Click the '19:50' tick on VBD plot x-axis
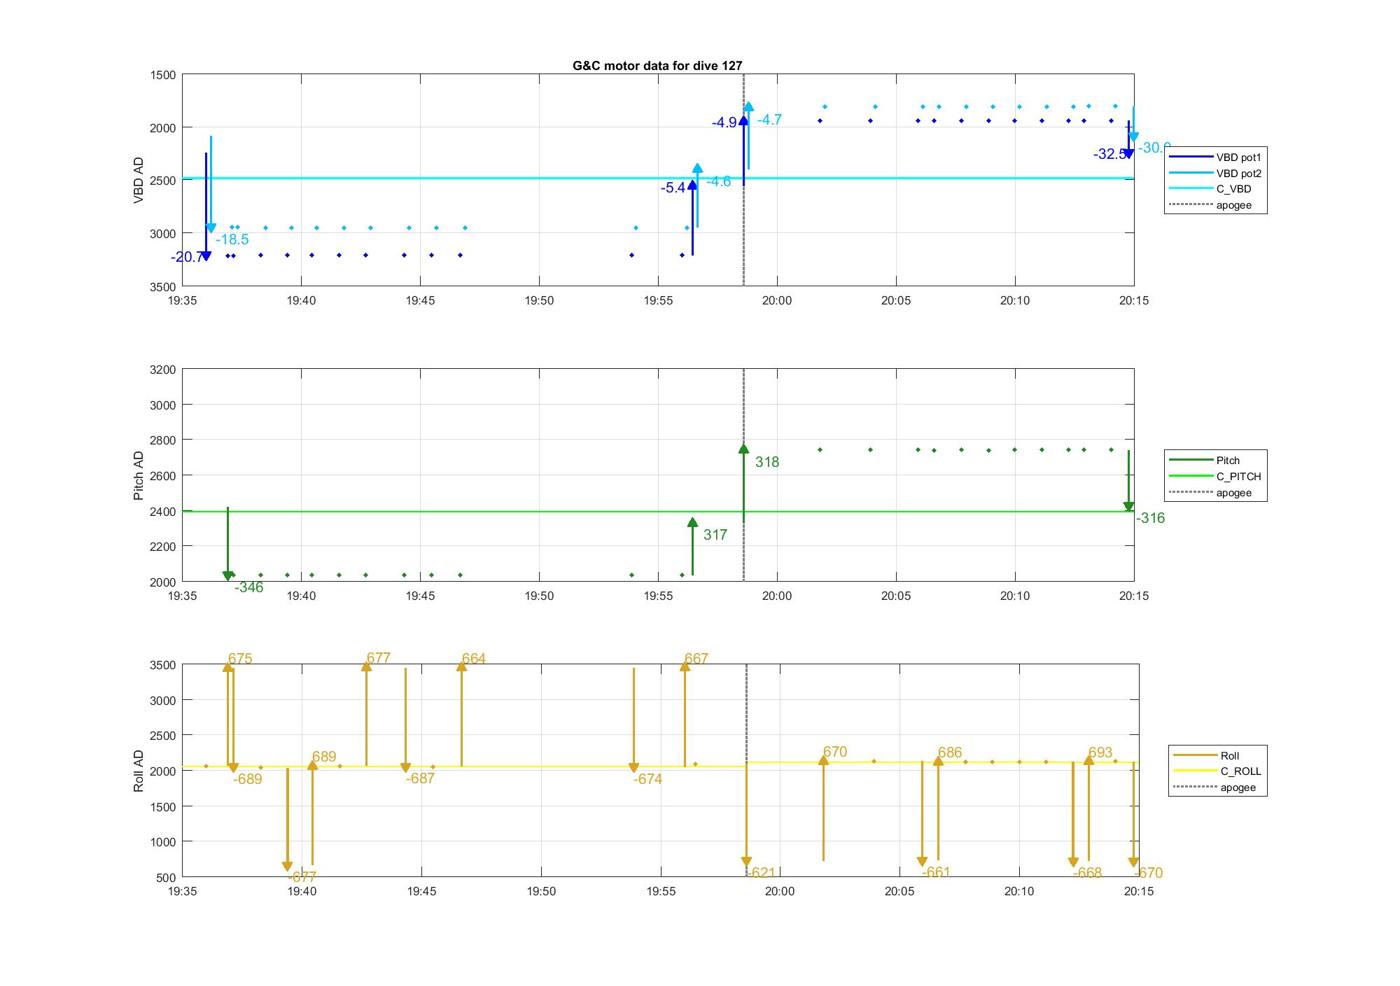Screen dimensions: 1400x986 click(x=539, y=300)
